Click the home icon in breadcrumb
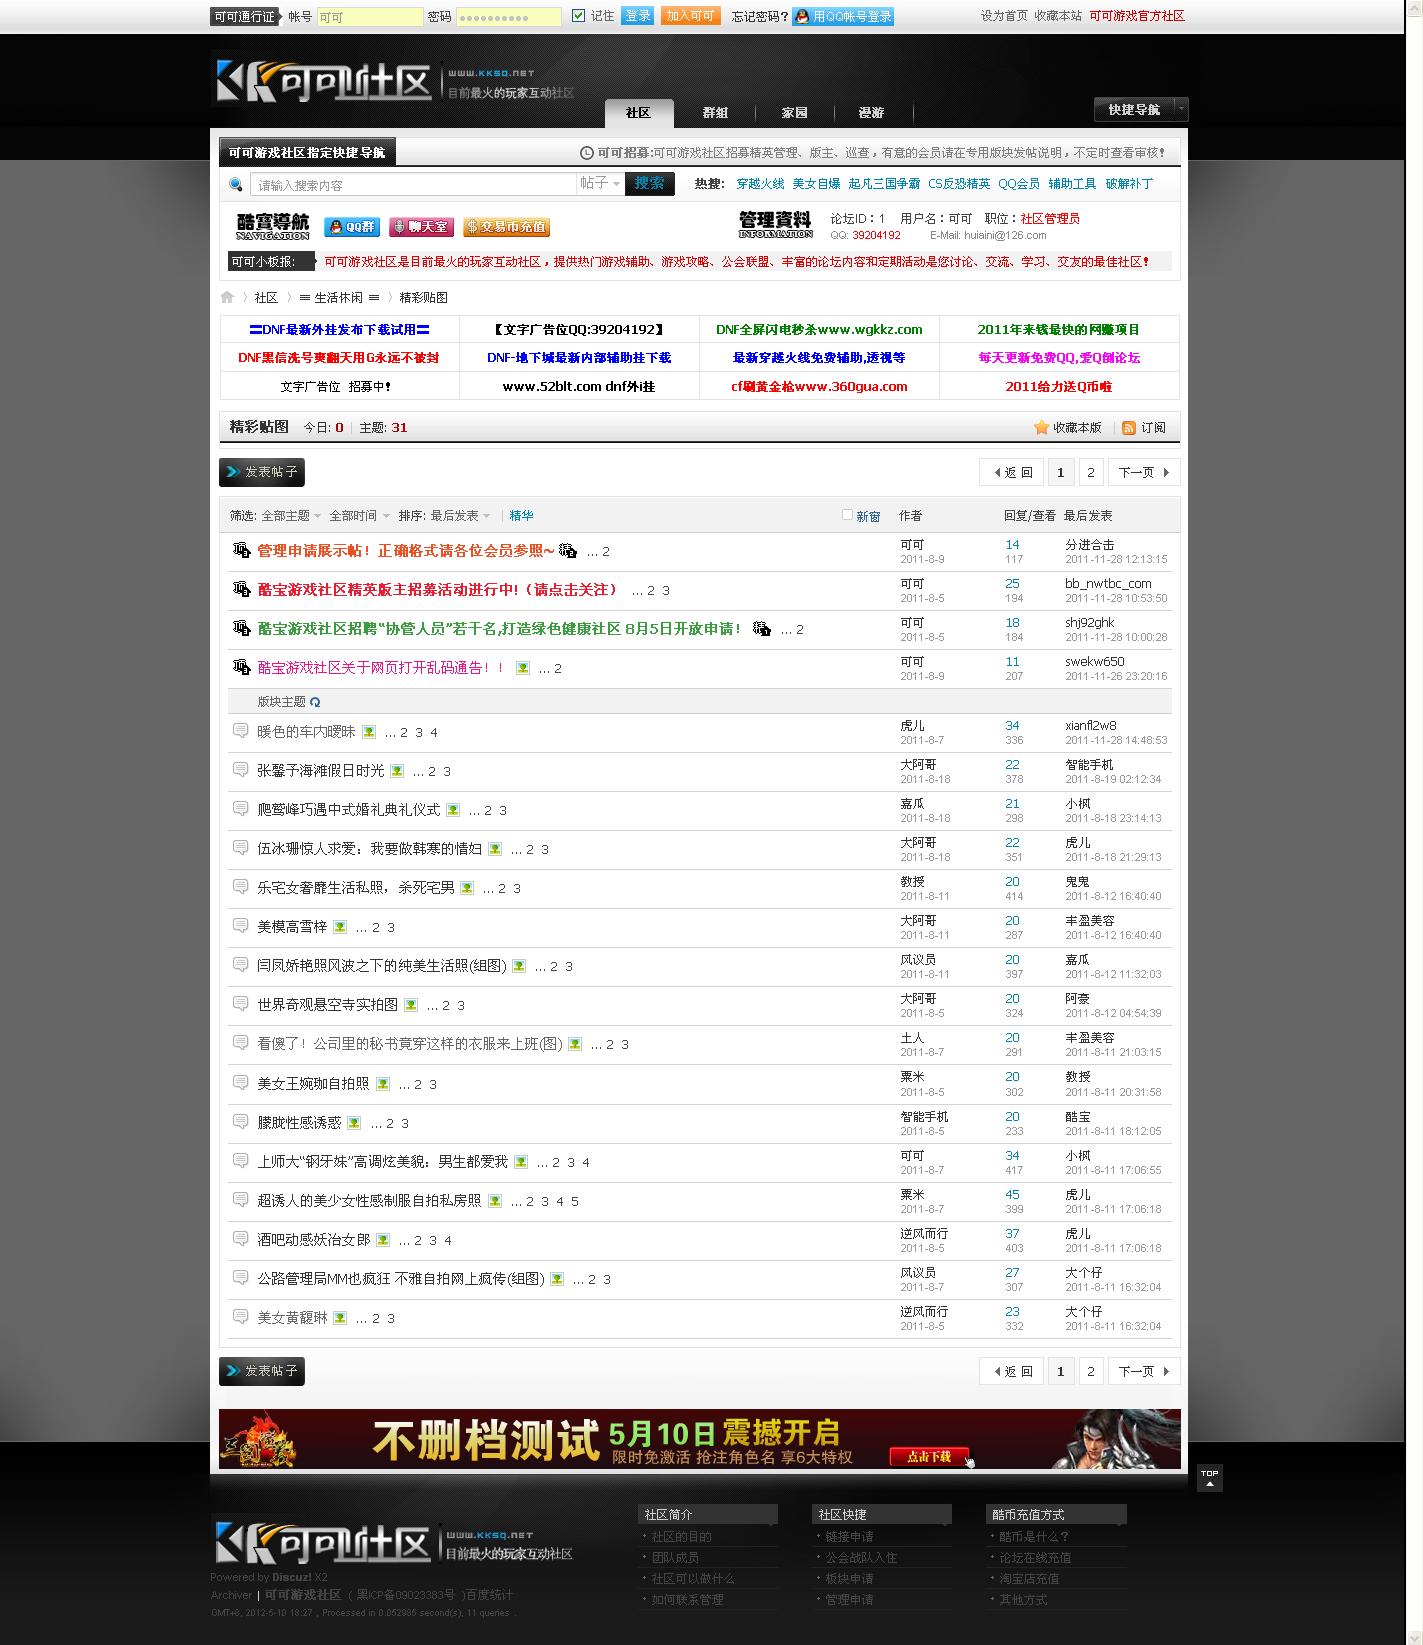The image size is (1423, 1645). tap(227, 297)
